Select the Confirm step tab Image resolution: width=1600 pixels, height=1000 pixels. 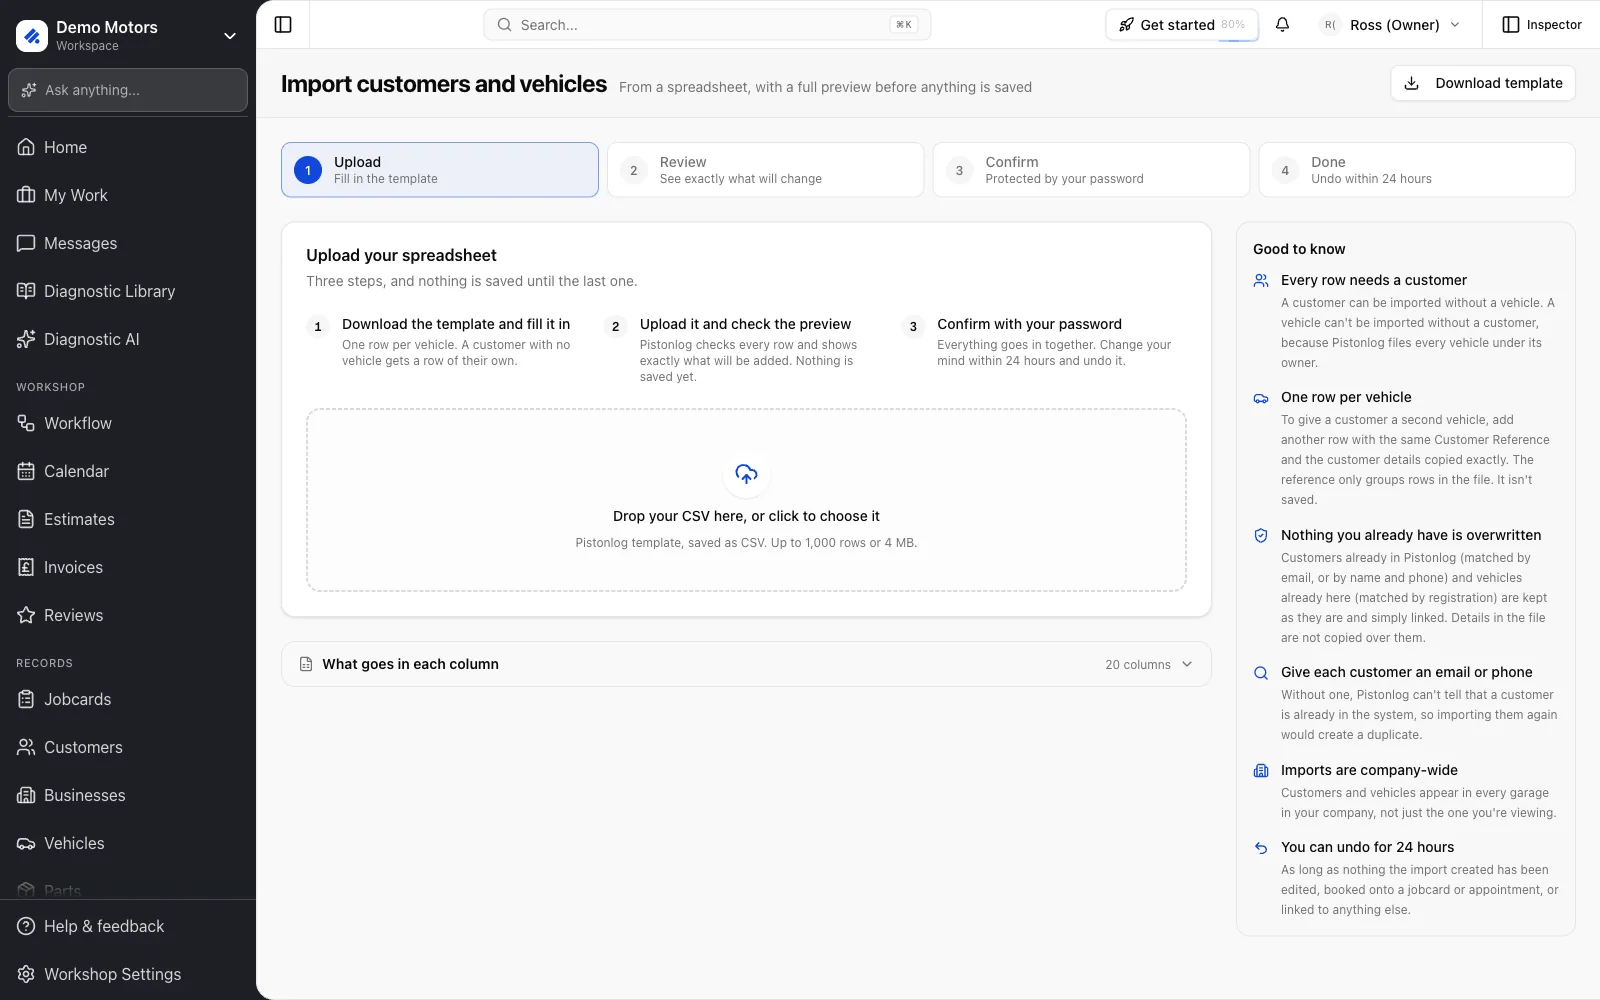pos(1091,170)
